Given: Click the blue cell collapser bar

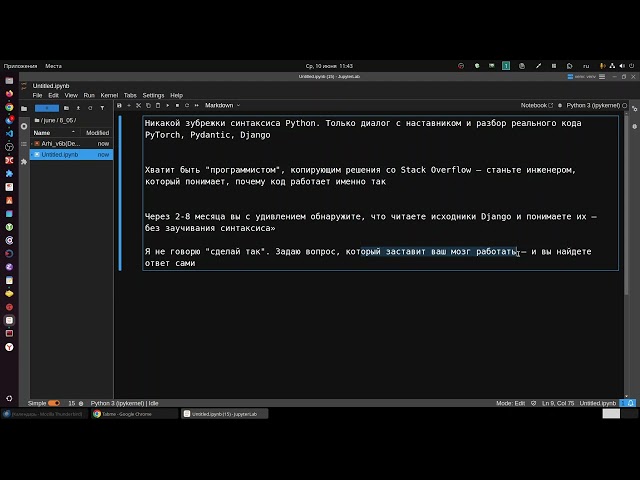Looking at the screenshot, I should [x=120, y=193].
